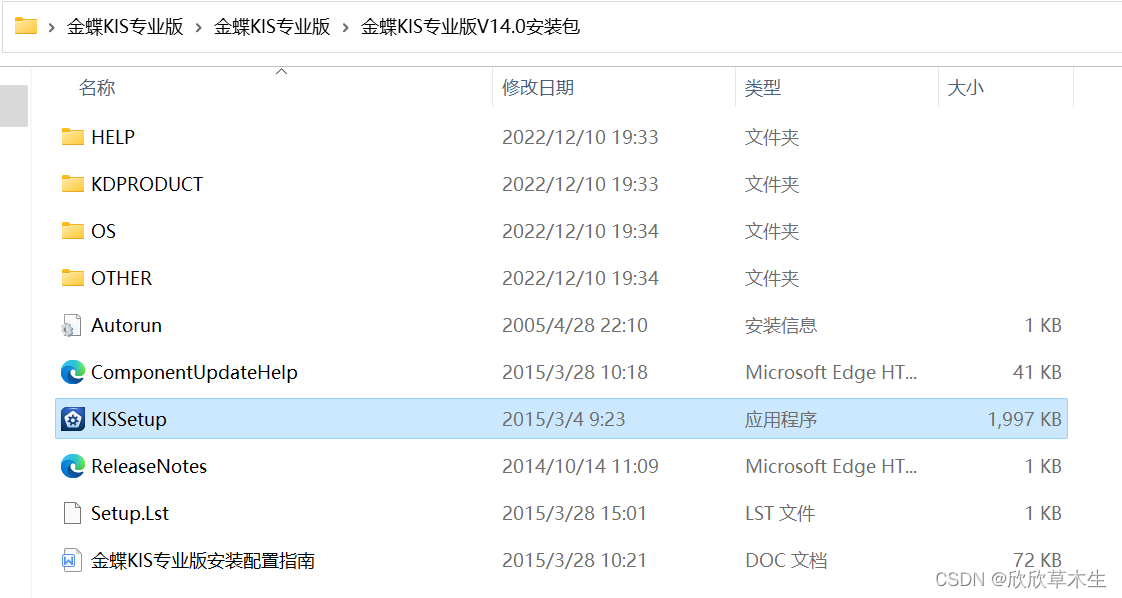The width and height of the screenshot is (1122, 598).
Task: Select the Autorun file name
Action: click(x=127, y=325)
